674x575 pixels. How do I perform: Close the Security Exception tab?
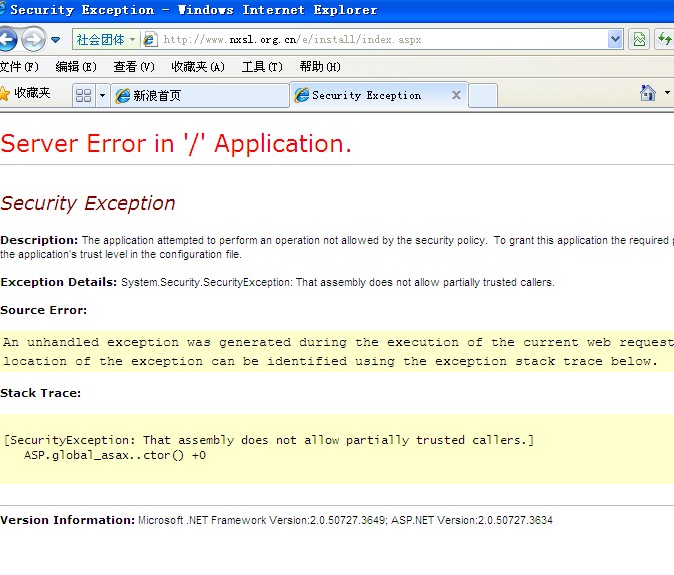[x=456, y=95]
